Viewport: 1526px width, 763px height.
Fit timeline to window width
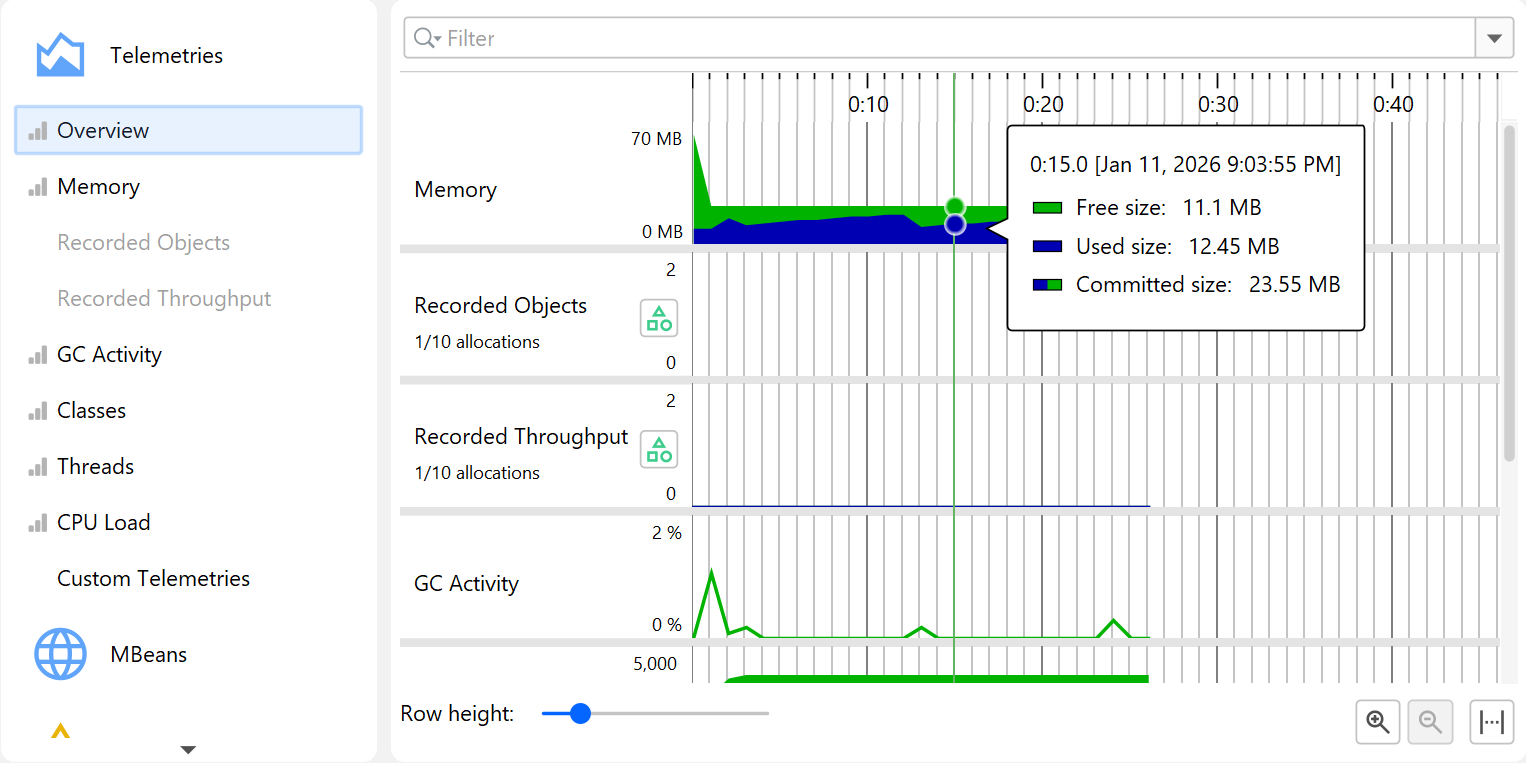pyautogui.click(x=1492, y=722)
